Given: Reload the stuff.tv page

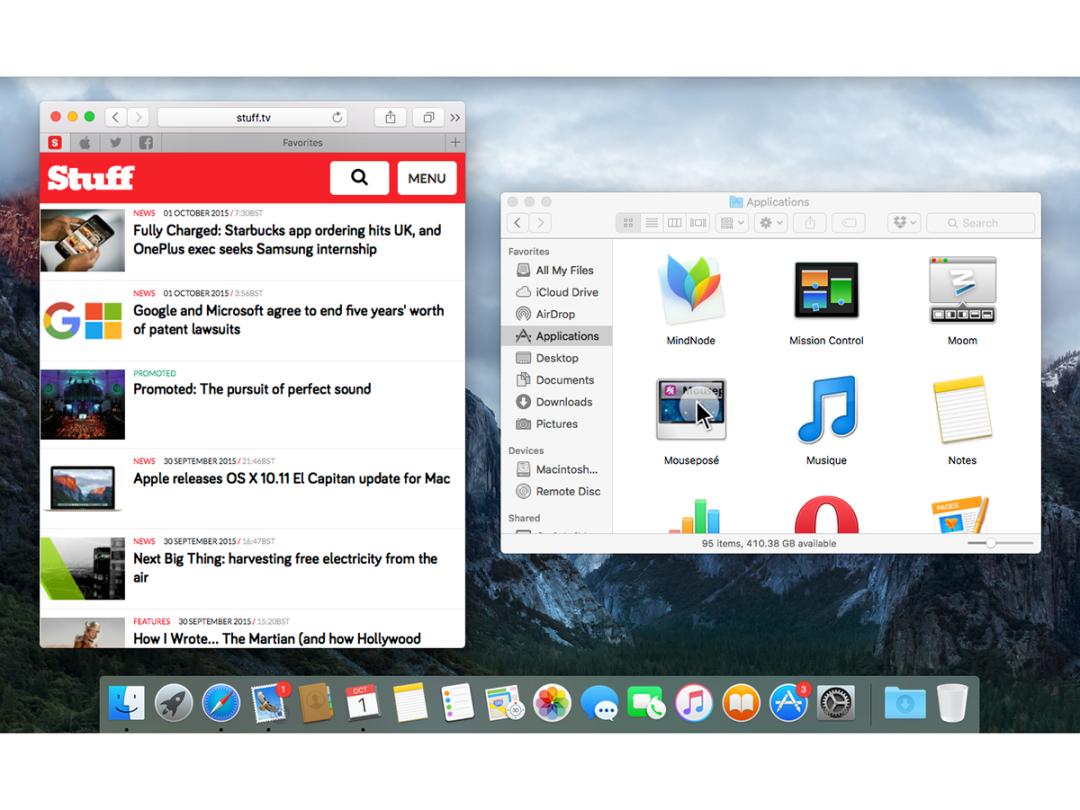Looking at the screenshot, I should click(x=337, y=117).
